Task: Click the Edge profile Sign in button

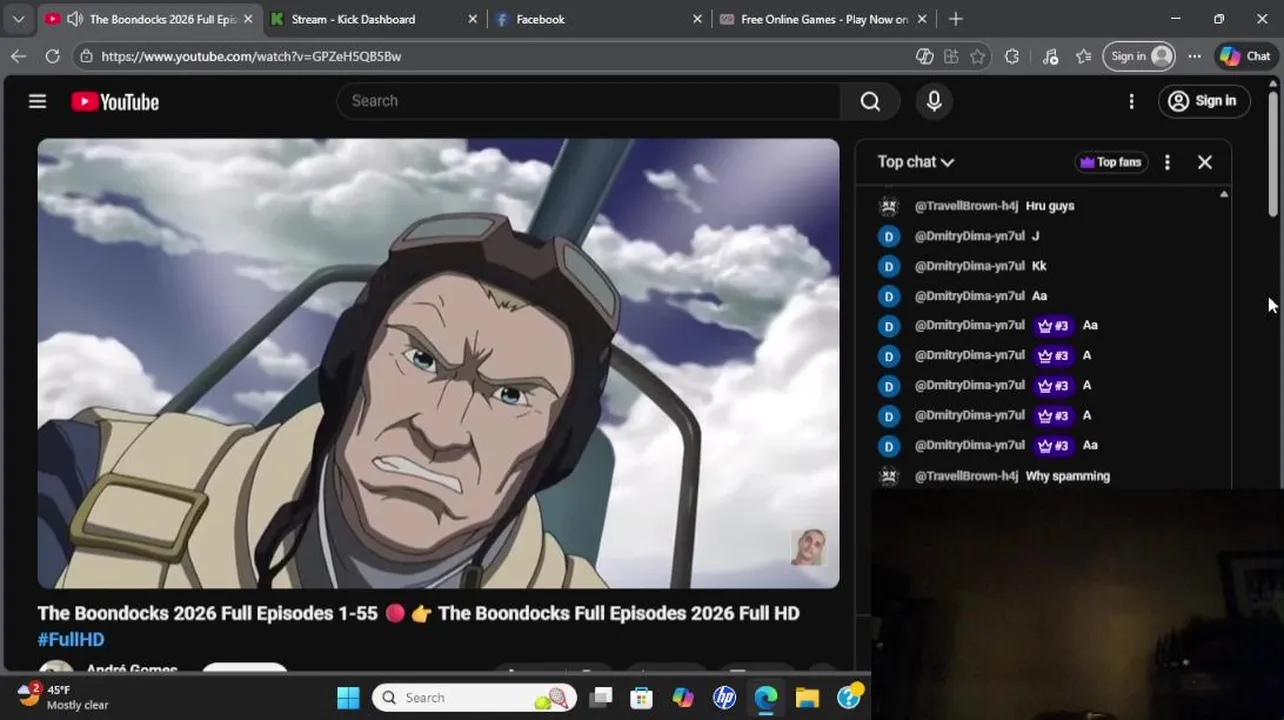Action: point(1139,56)
